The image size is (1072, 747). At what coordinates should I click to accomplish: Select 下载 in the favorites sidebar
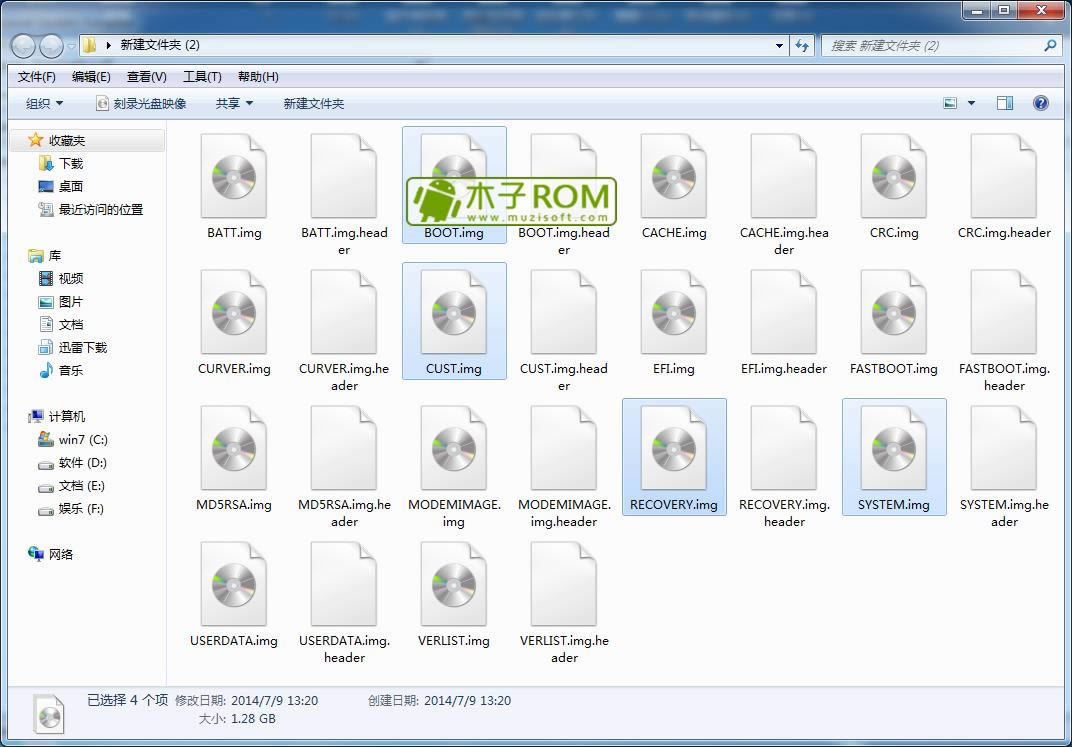[70, 163]
